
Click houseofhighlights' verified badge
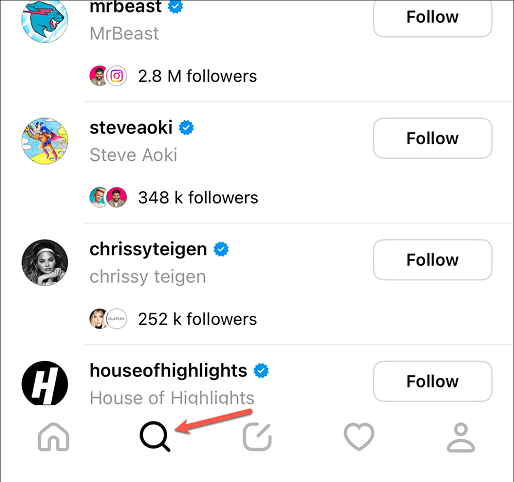pos(261,370)
